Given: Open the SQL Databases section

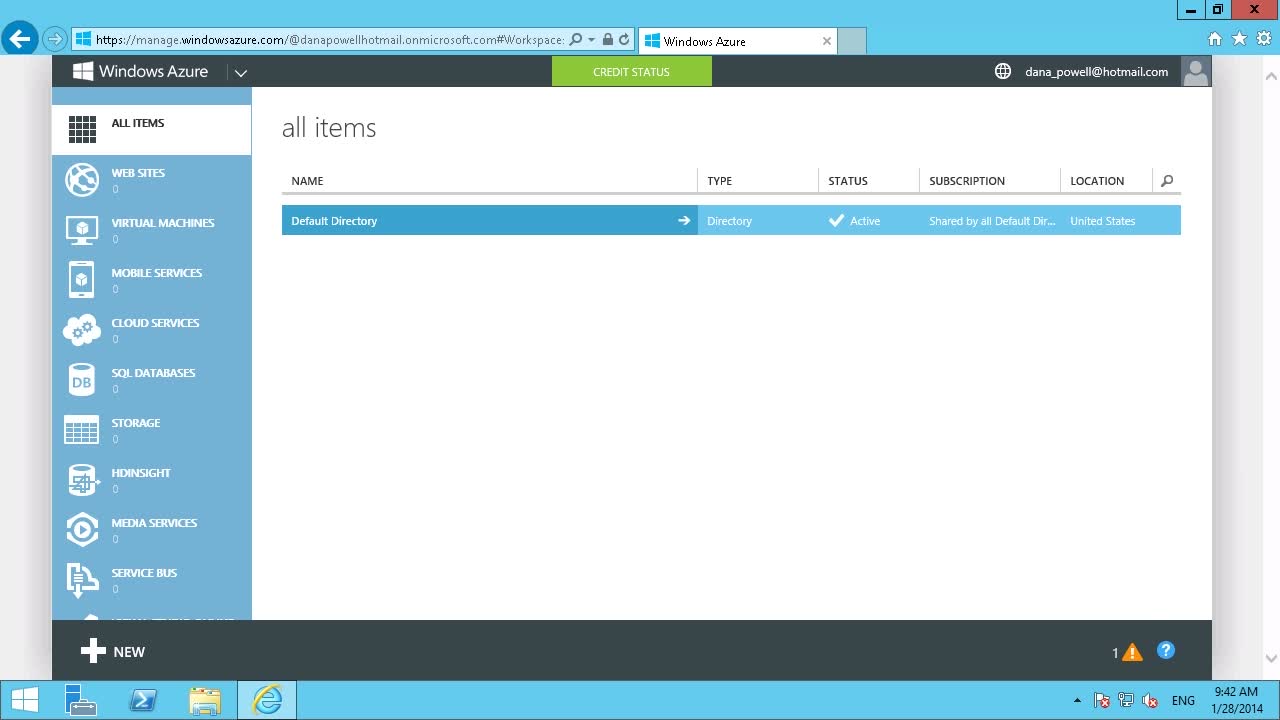Looking at the screenshot, I should point(153,374).
